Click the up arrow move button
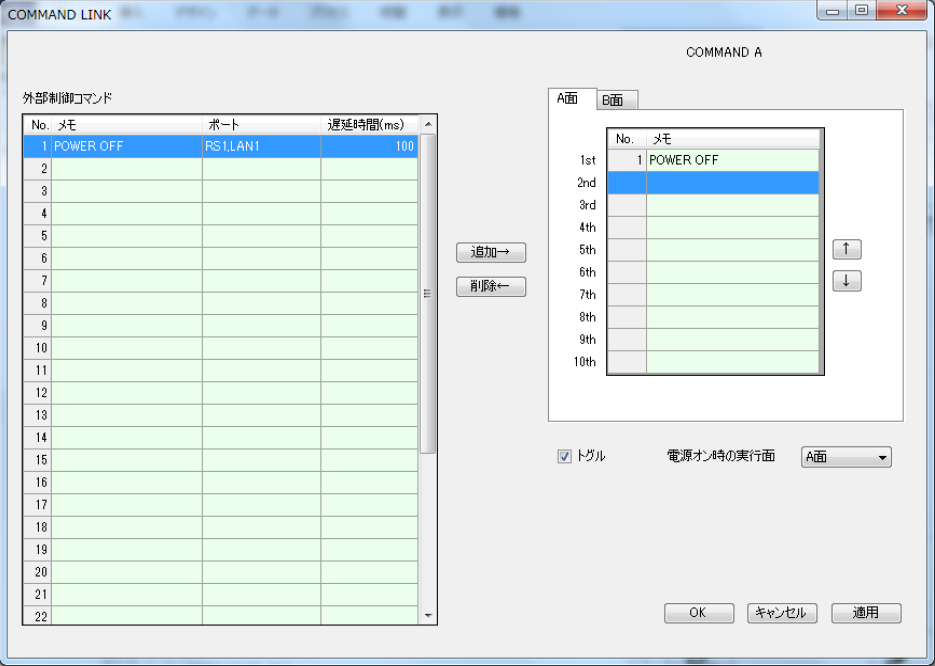Viewport: 935px width, 666px height. click(x=846, y=250)
